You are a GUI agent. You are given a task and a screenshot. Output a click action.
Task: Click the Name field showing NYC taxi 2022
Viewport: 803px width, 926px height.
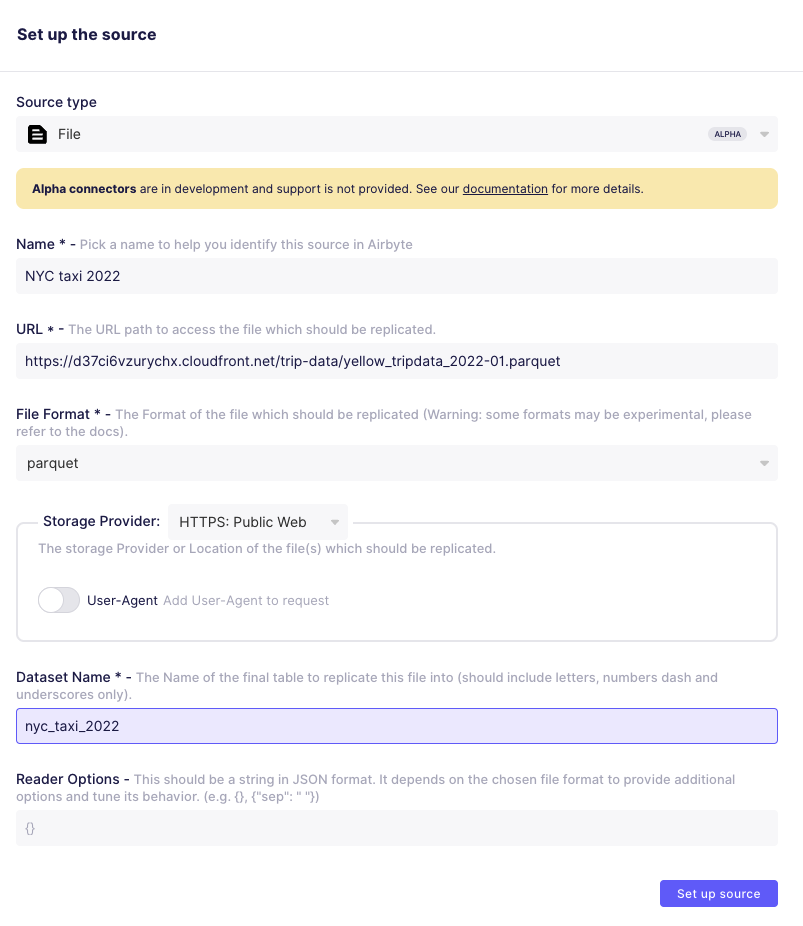[396, 275]
